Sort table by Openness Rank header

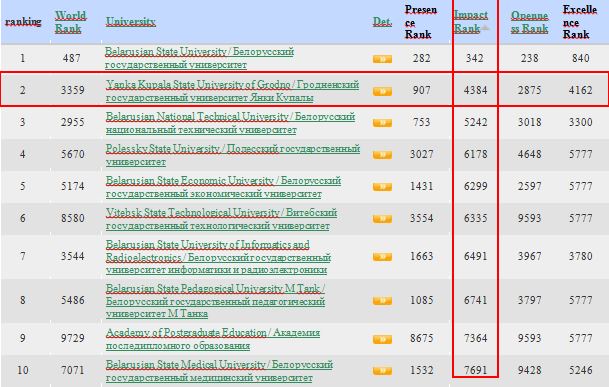click(529, 22)
